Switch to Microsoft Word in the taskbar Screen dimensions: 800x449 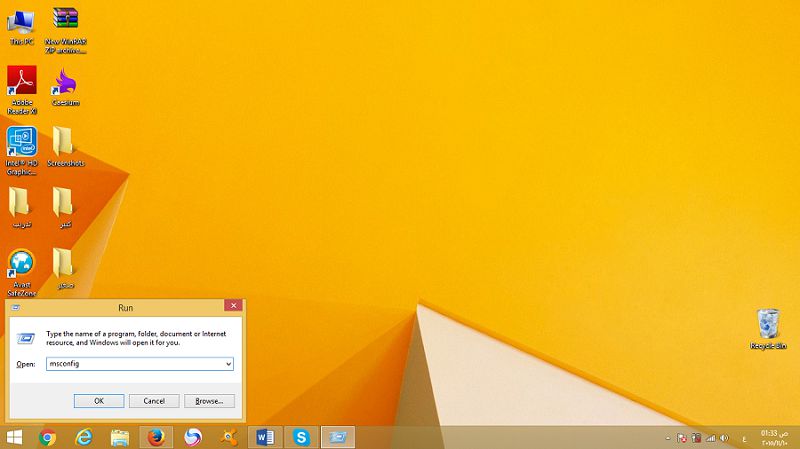265,437
